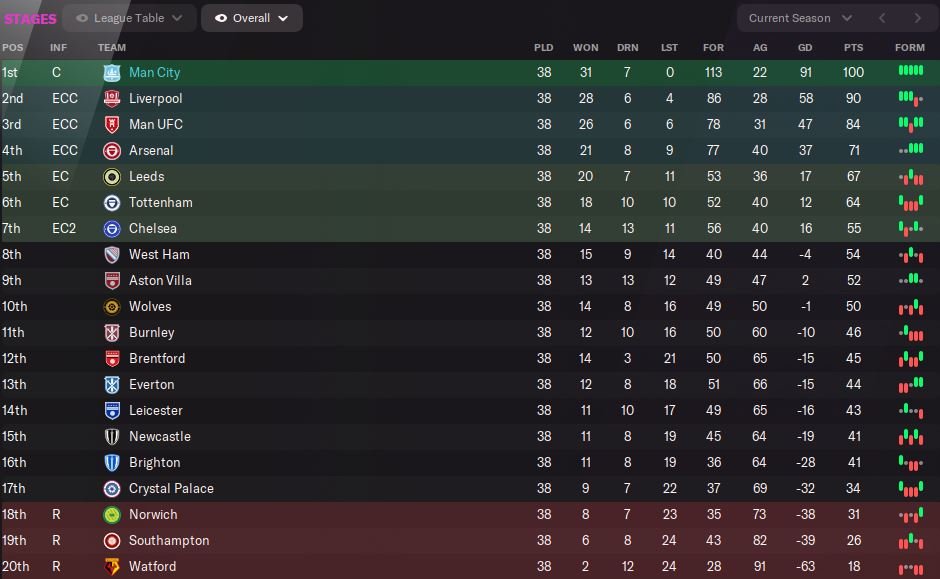Viewport: 940px width, 579px height.
Task: Click the Man City club badge icon
Action: click(x=112, y=73)
